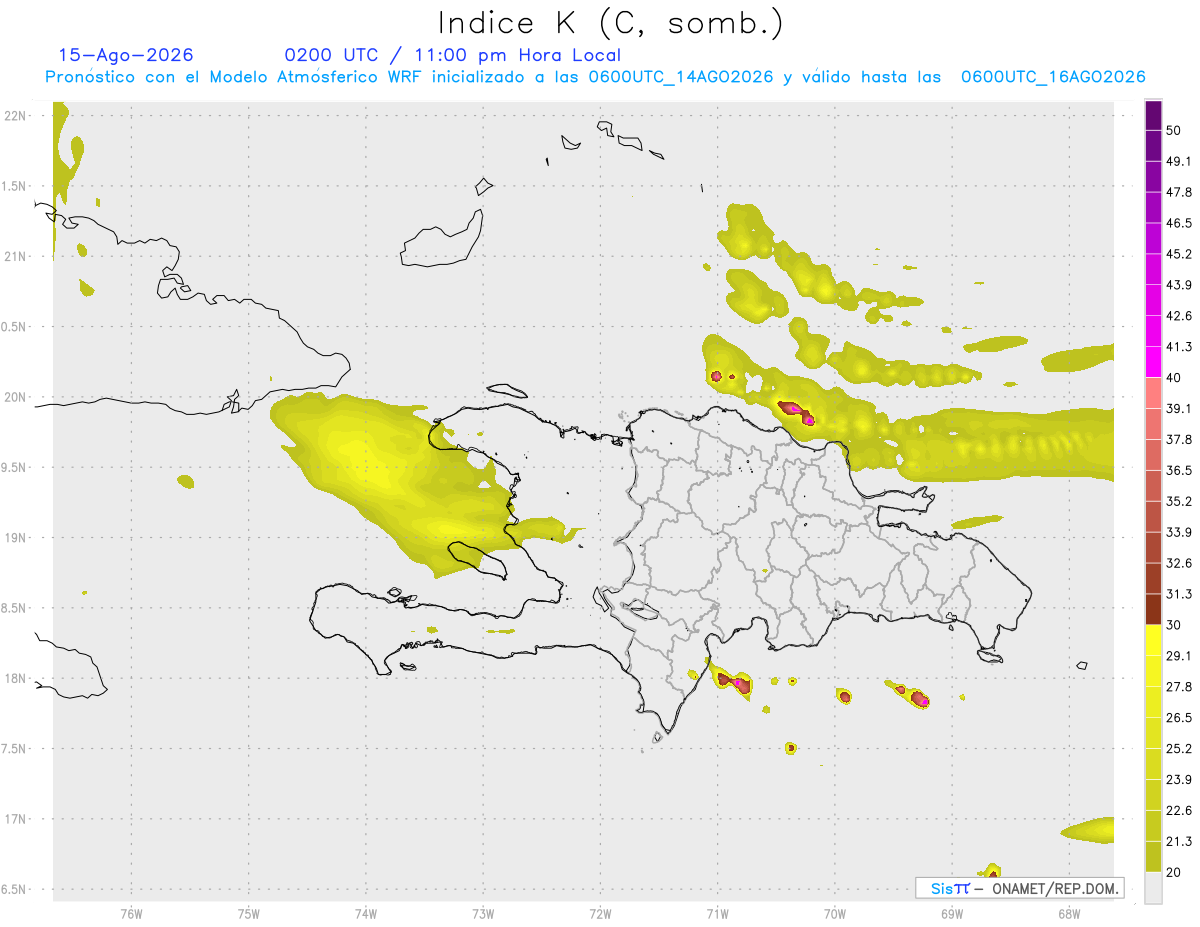Click the longitude axis label 69W
This screenshot has width=1200, height=927.
(x=952, y=914)
